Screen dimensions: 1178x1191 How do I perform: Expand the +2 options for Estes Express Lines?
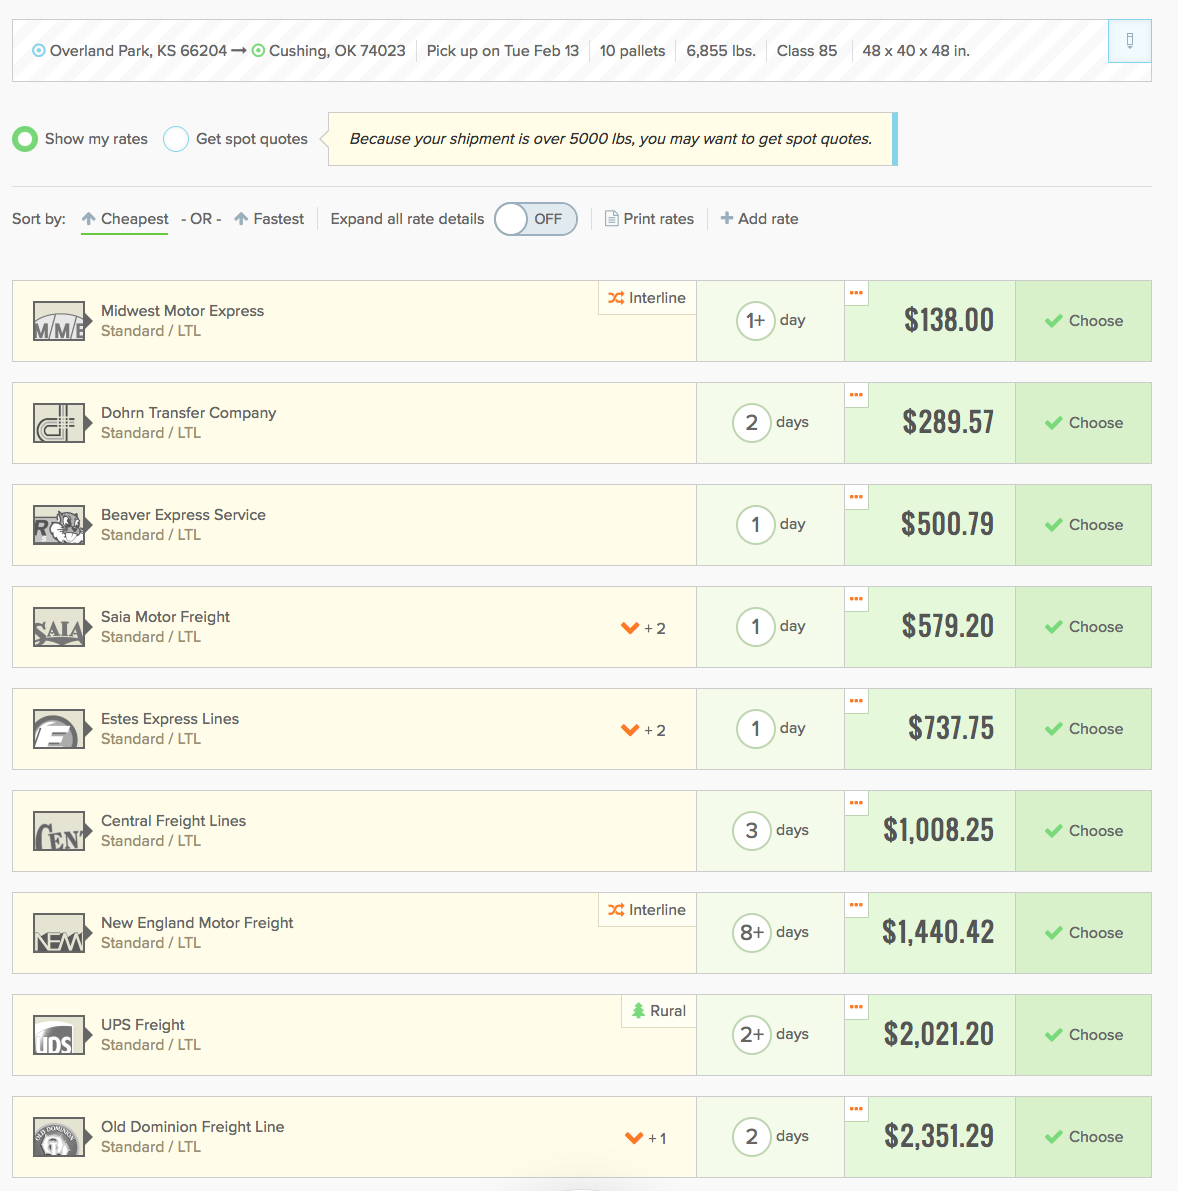click(x=643, y=730)
